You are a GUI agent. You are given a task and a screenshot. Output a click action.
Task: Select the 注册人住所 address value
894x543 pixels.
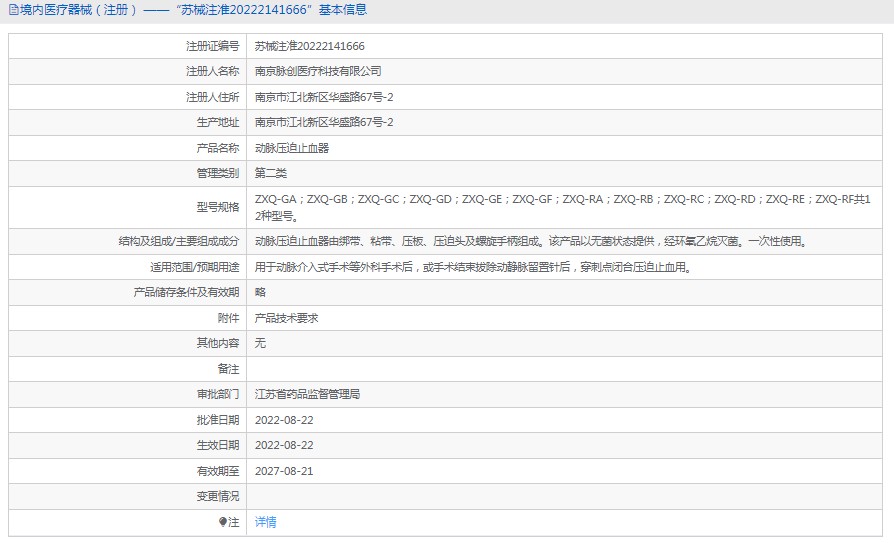pos(324,97)
